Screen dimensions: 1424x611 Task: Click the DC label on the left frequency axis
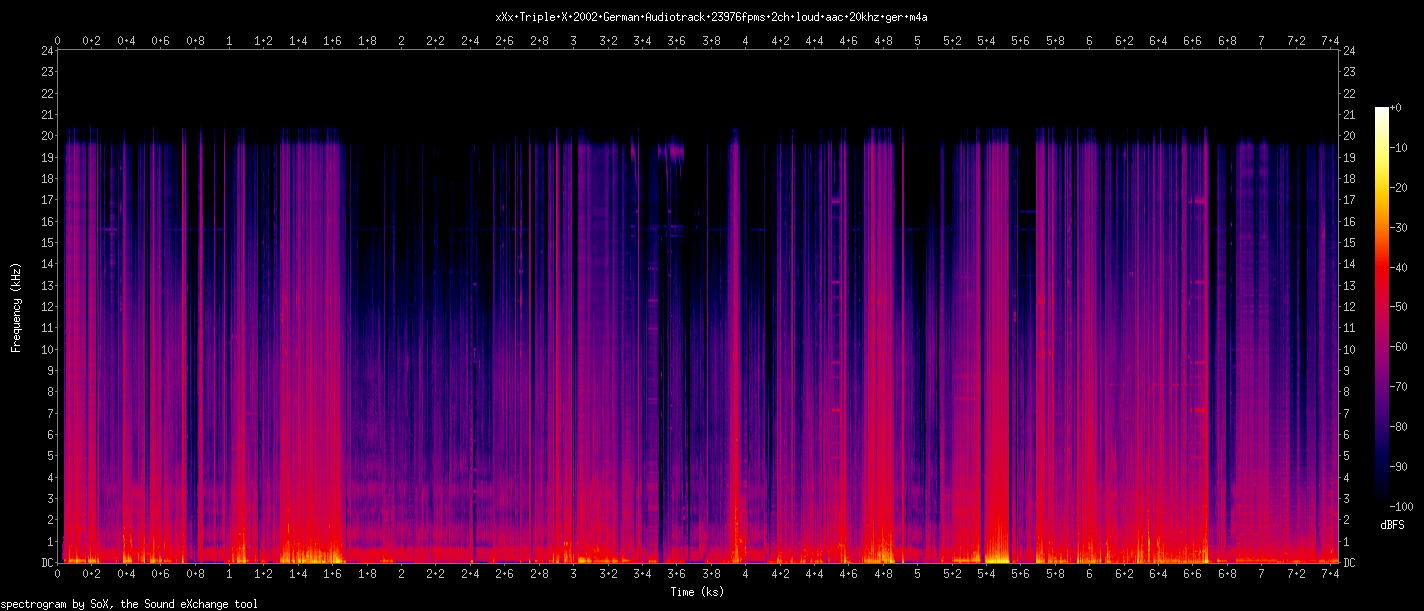click(x=46, y=562)
